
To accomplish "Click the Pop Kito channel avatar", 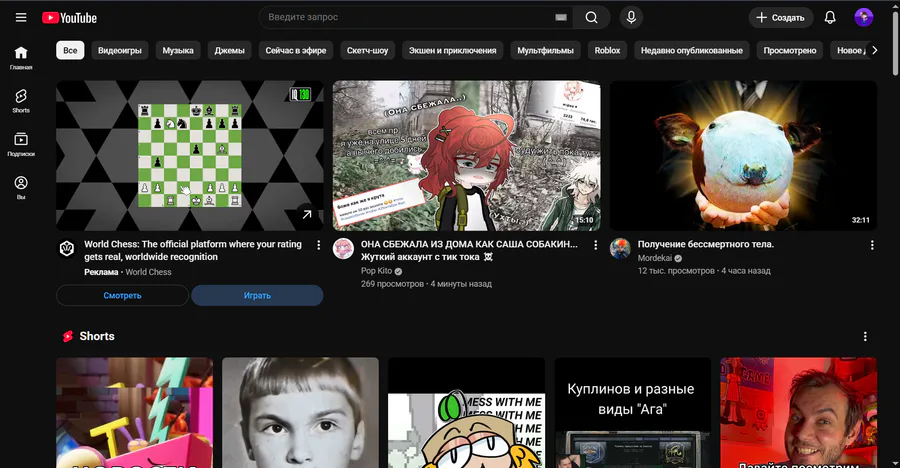I will pos(343,249).
